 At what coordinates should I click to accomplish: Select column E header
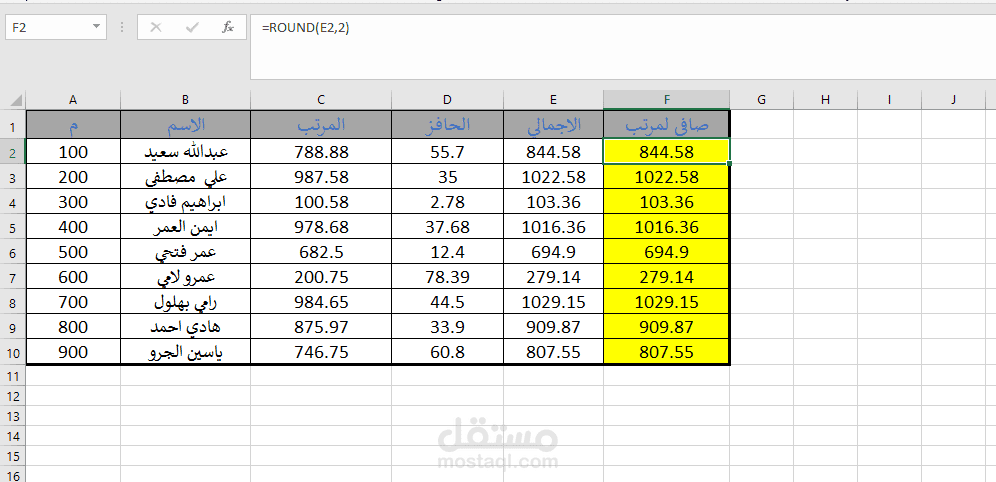tap(553, 100)
